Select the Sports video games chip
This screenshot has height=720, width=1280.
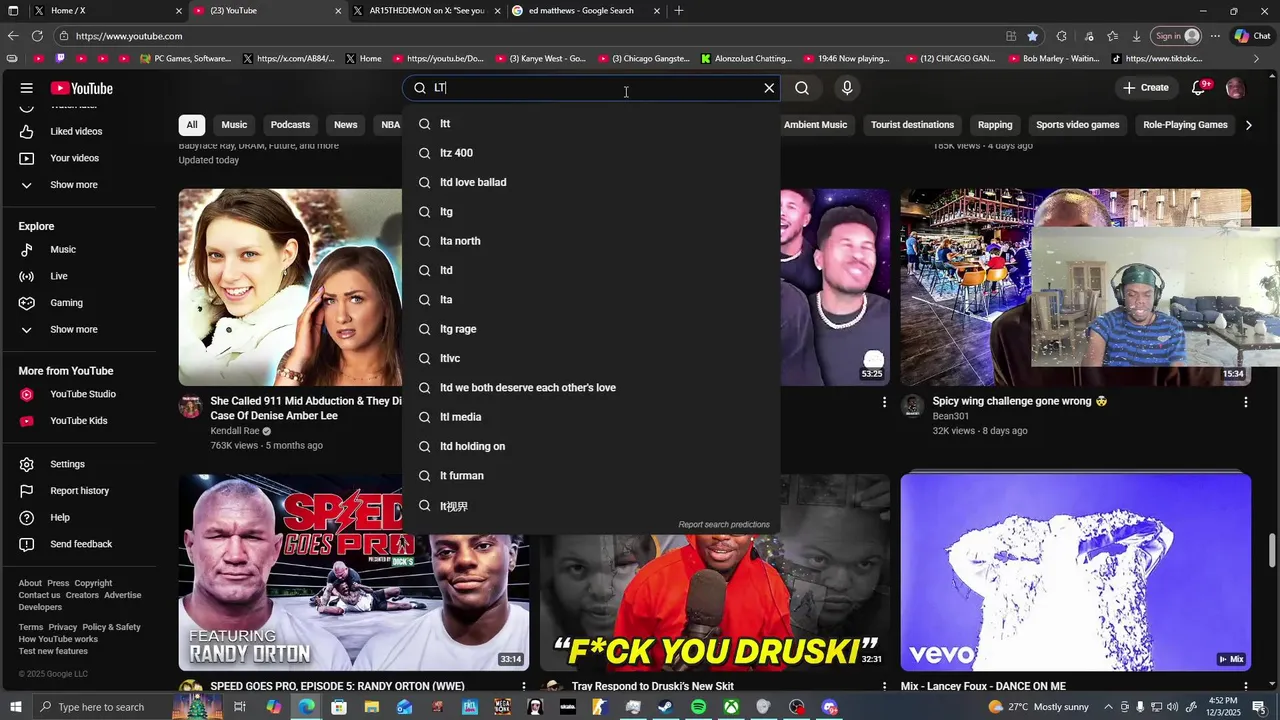click(1078, 125)
